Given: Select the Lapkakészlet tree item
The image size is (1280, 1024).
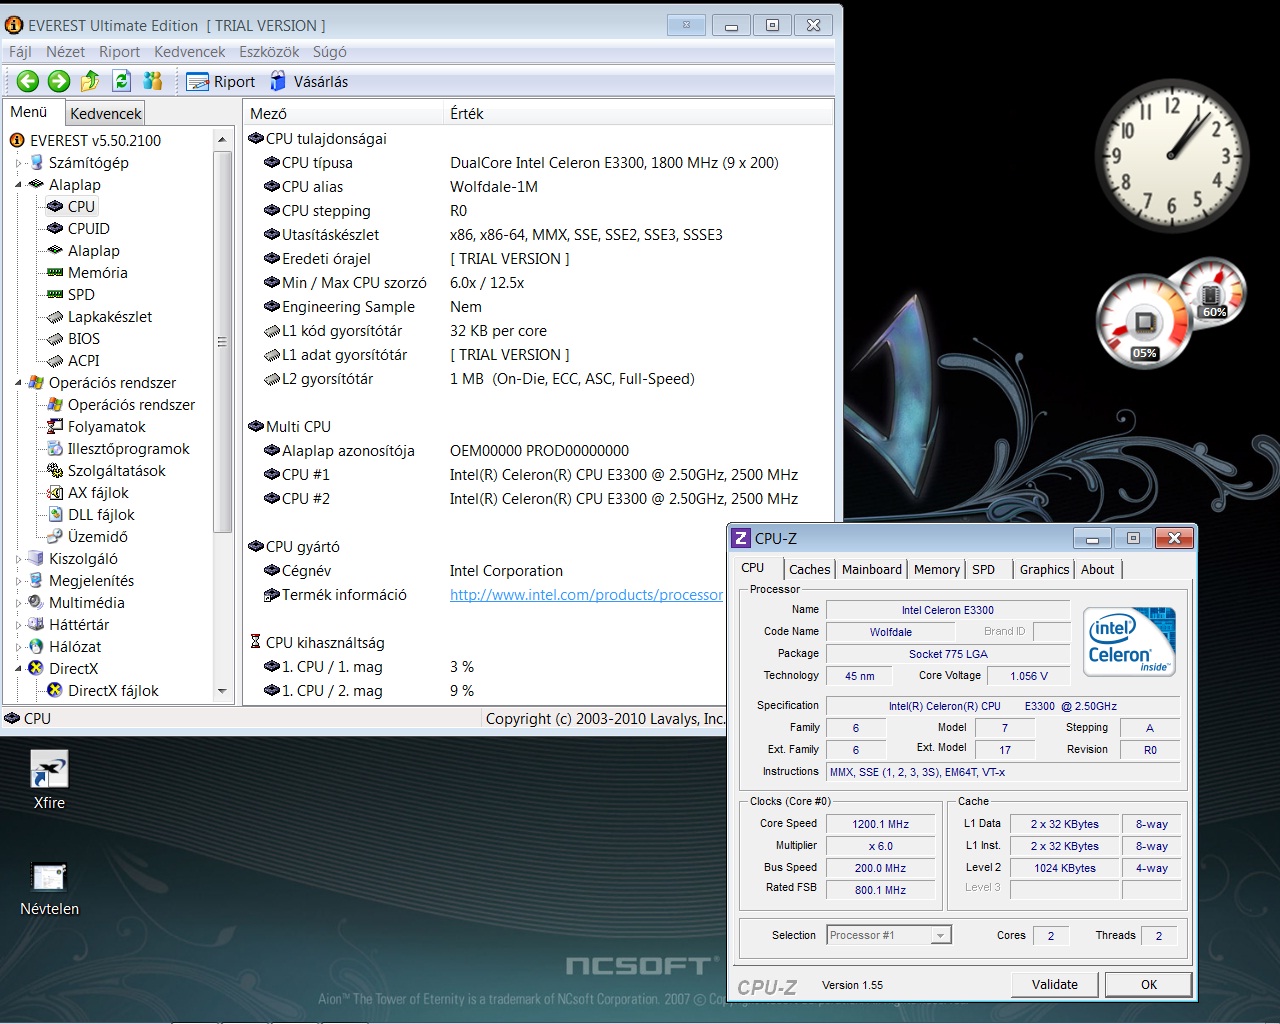Looking at the screenshot, I should (x=110, y=317).
